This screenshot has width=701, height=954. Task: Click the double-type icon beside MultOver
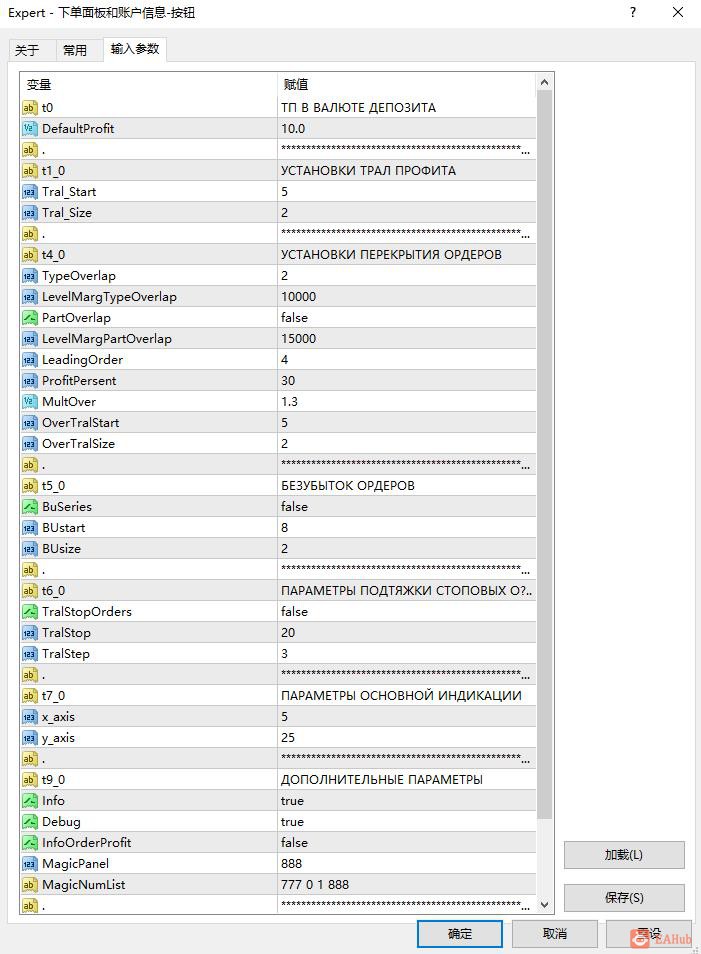(29, 402)
